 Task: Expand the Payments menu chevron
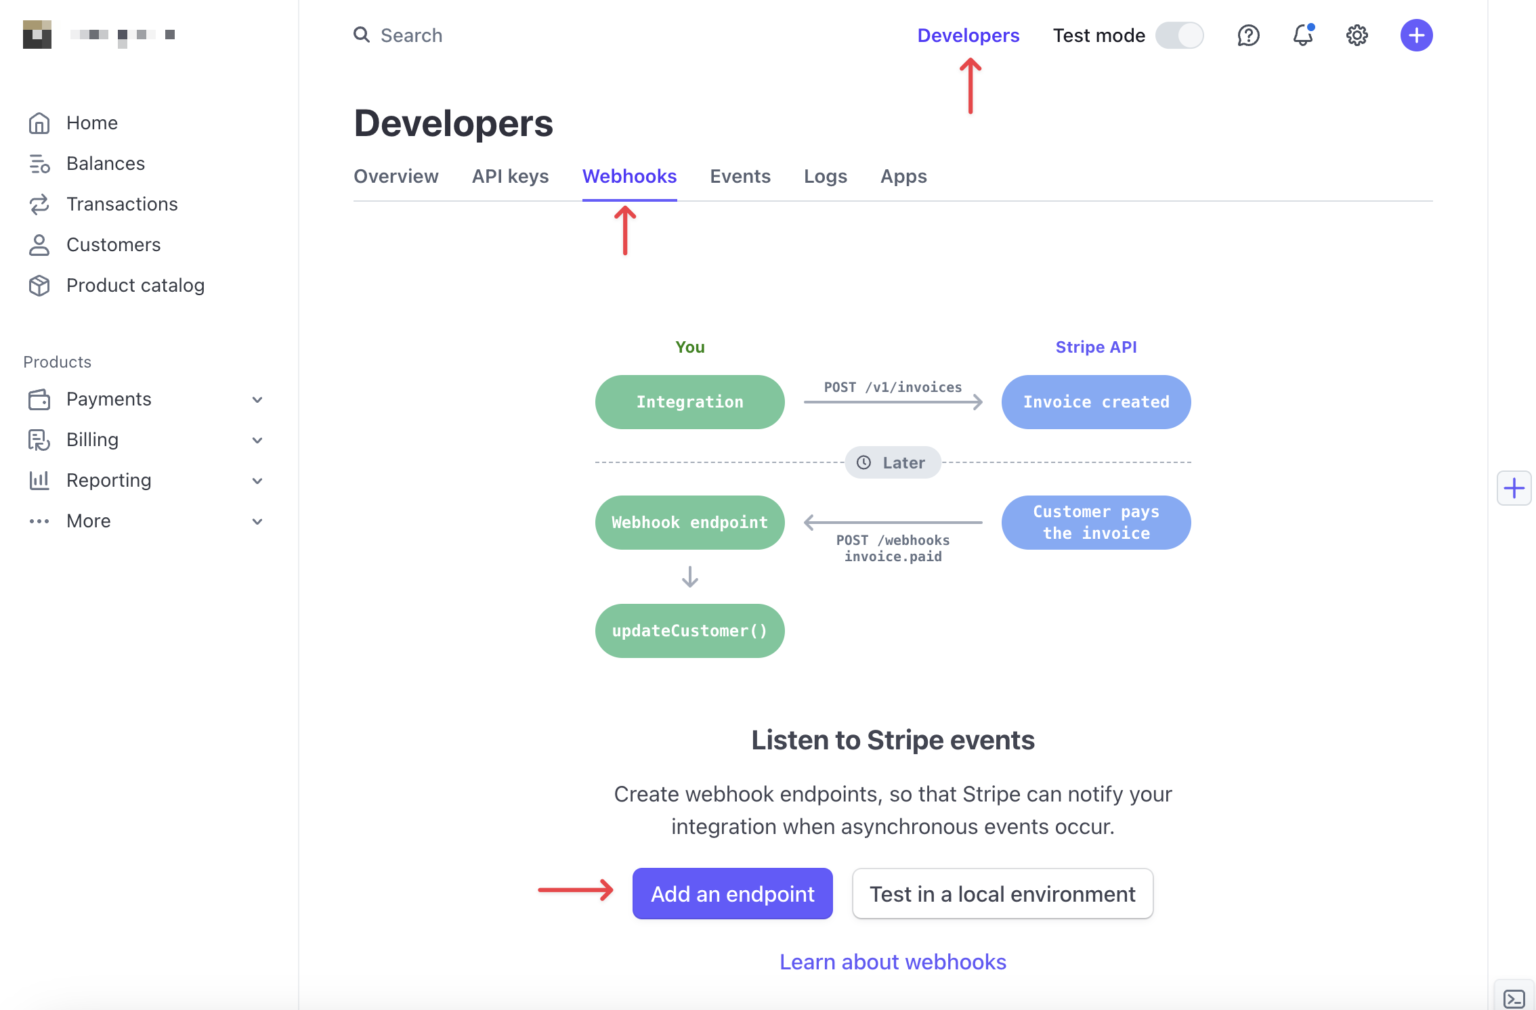click(257, 400)
